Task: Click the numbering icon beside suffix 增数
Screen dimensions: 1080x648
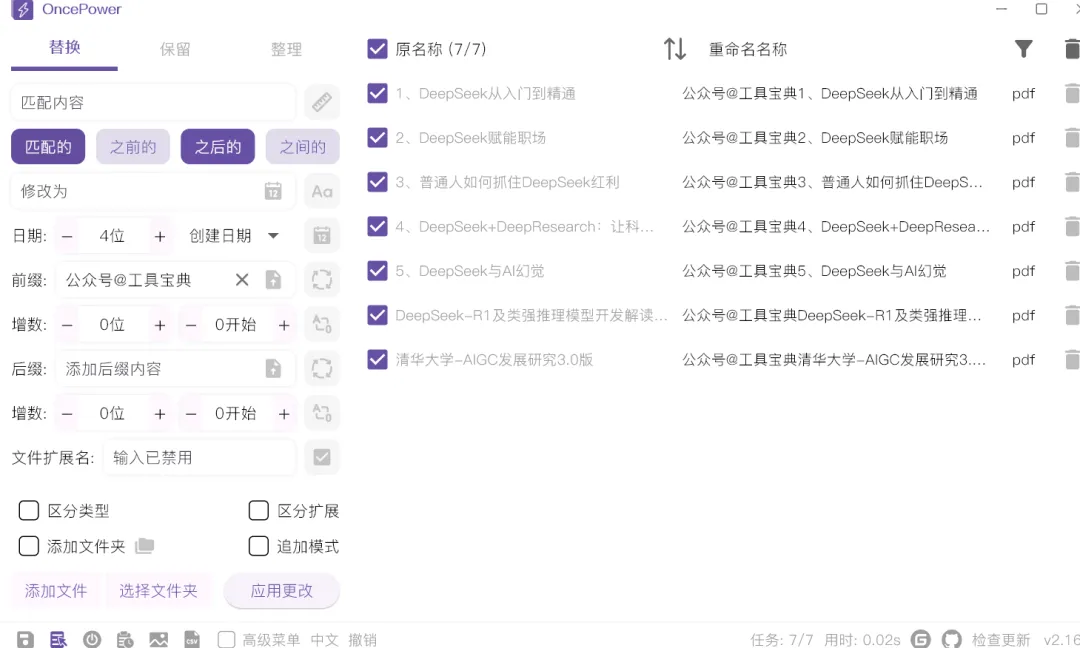Action: [x=322, y=413]
